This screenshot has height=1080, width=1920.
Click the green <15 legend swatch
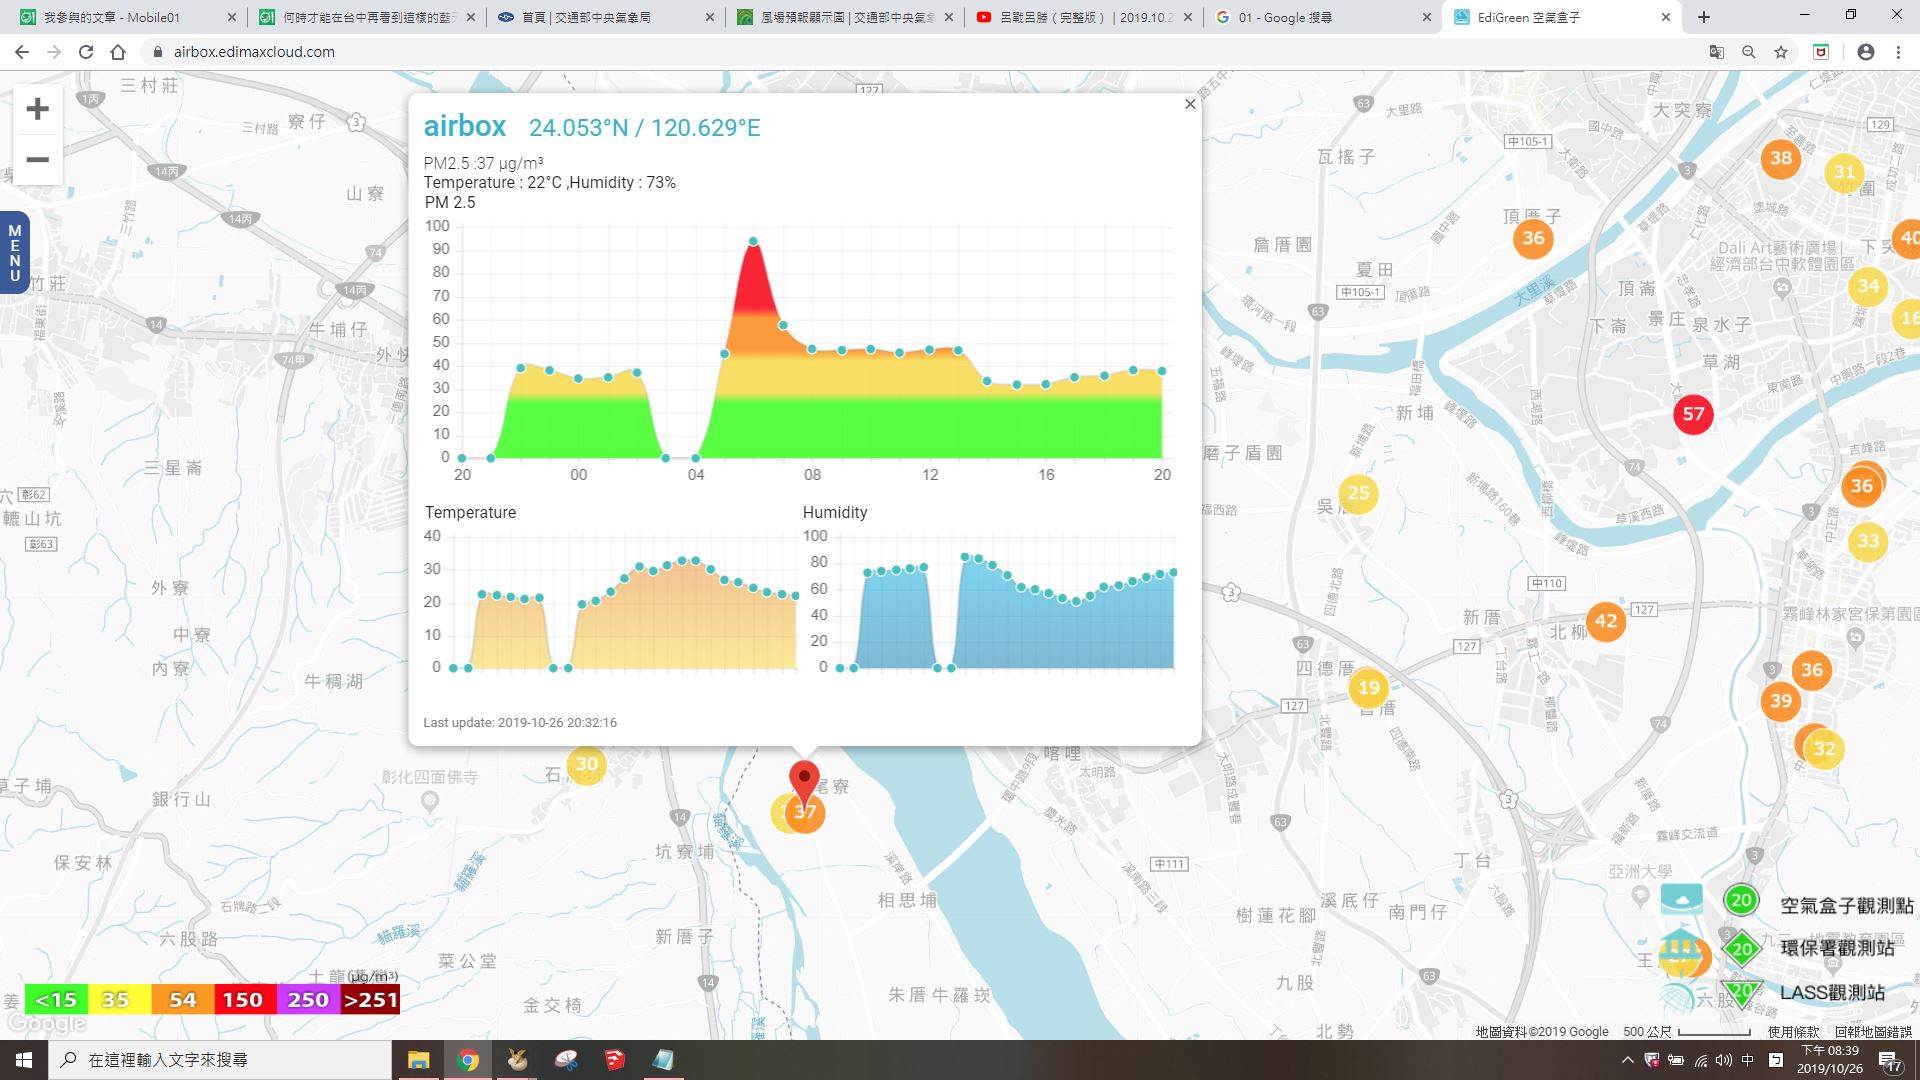pos(56,999)
